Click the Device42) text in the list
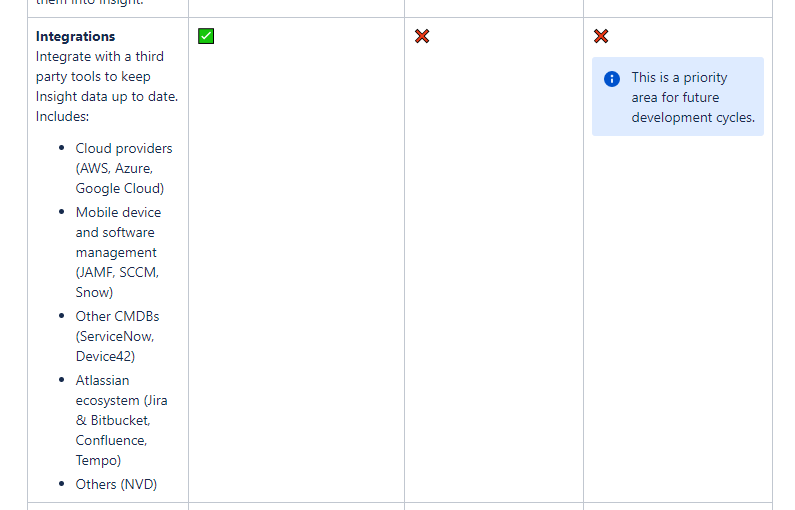795x510 pixels. point(105,356)
